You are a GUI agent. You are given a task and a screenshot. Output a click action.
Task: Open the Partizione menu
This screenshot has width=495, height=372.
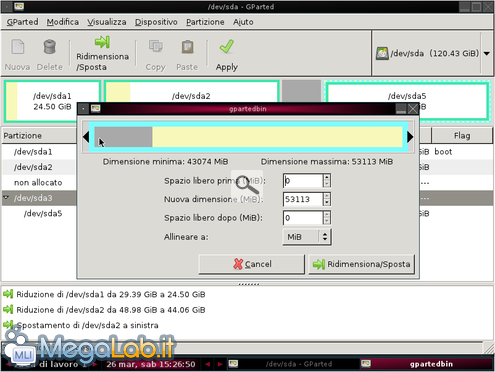205,22
